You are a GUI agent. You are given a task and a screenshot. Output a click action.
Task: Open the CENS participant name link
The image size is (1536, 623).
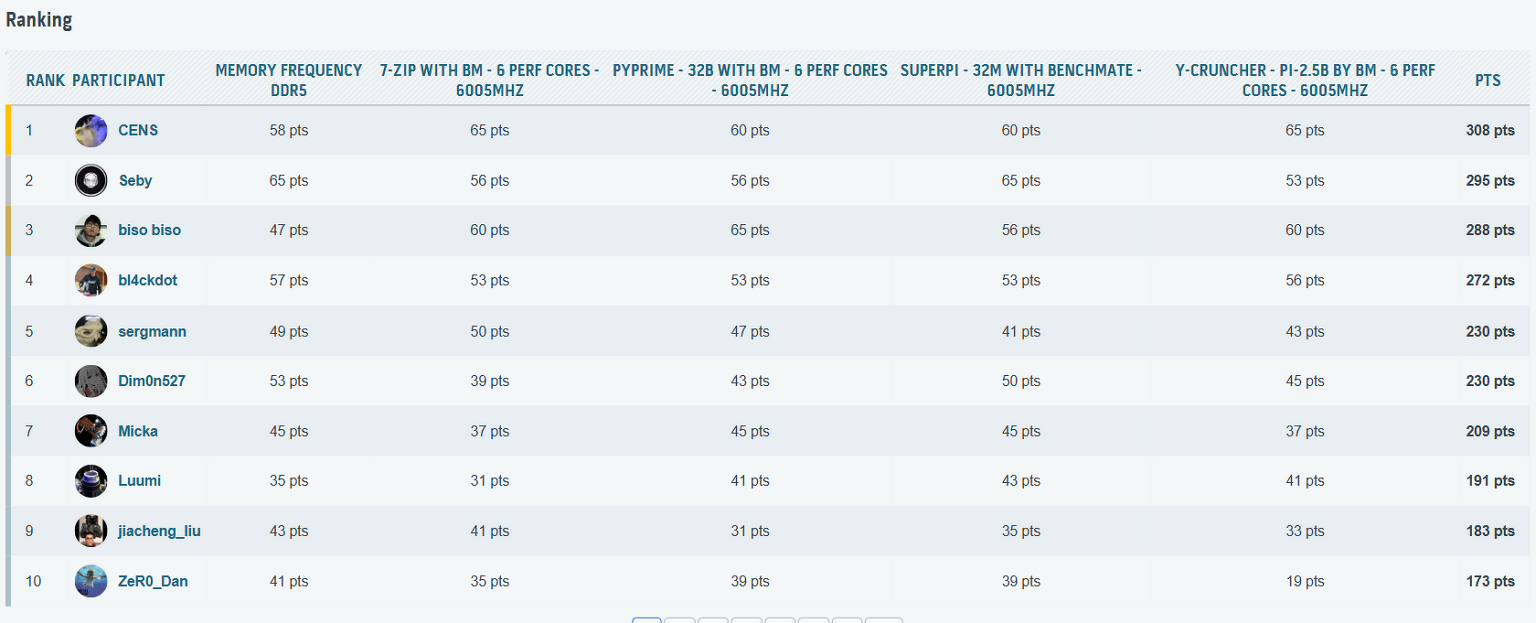tap(138, 131)
